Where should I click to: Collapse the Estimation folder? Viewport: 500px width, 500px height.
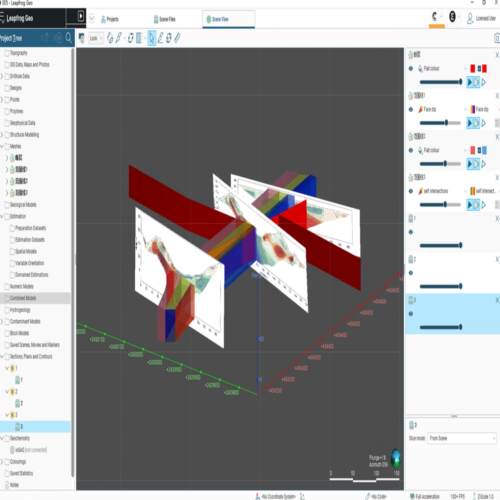tap(2, 216)
